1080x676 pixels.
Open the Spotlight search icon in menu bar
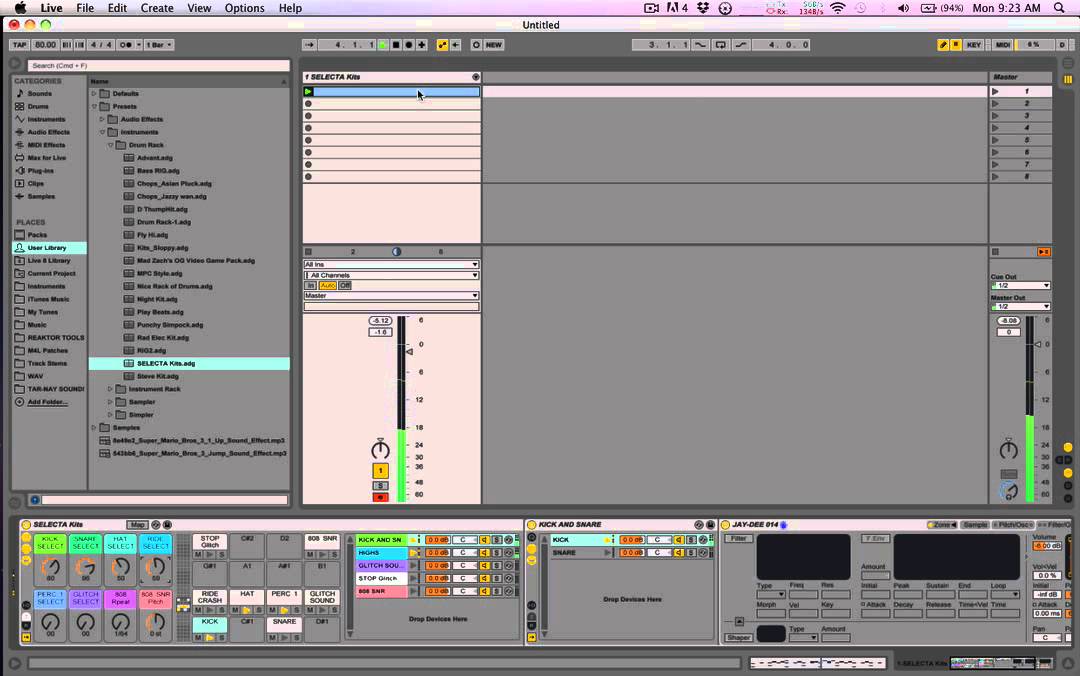point(1059,8)
